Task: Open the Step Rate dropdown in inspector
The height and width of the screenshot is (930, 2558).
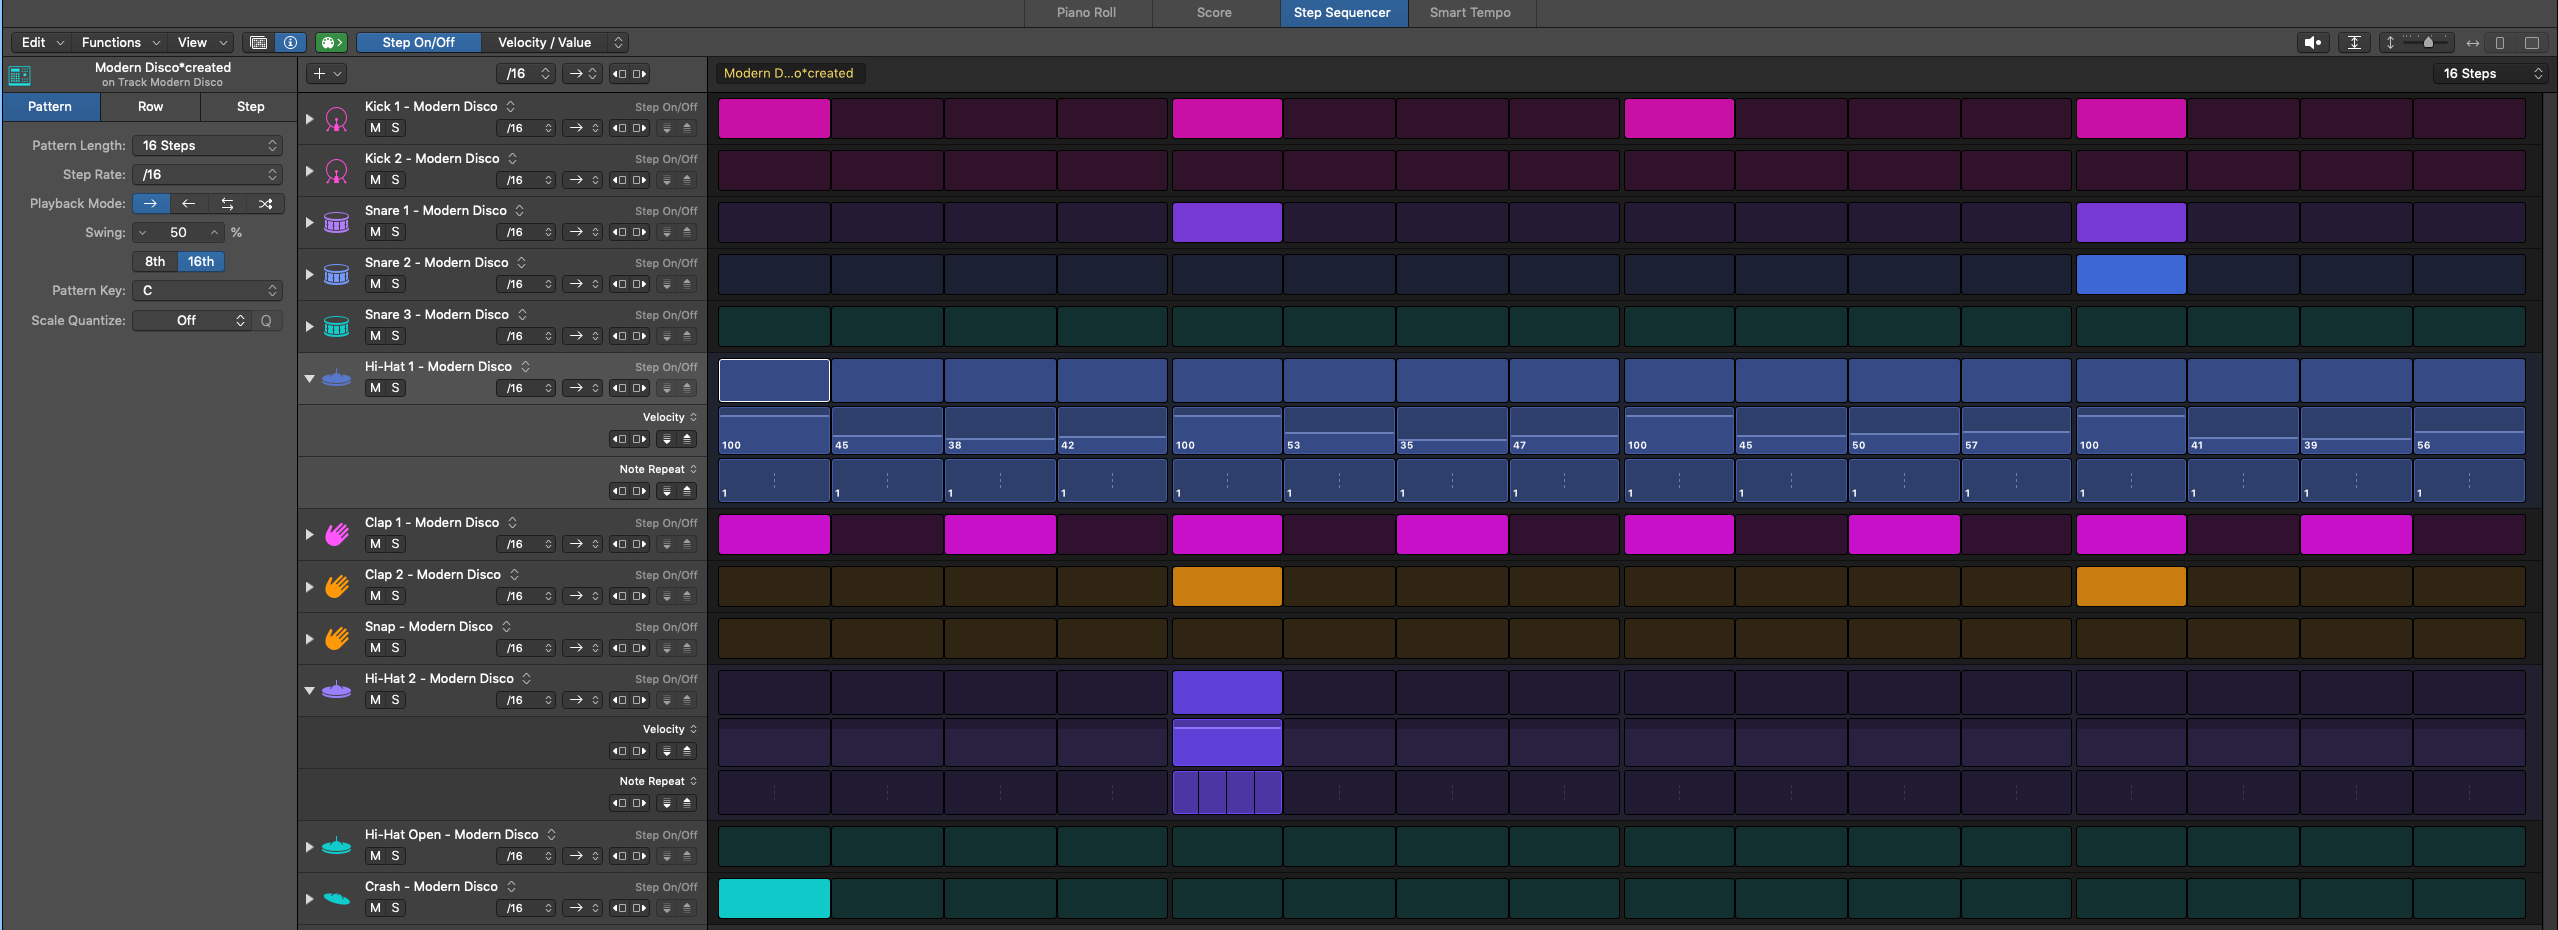Action: 208,174
